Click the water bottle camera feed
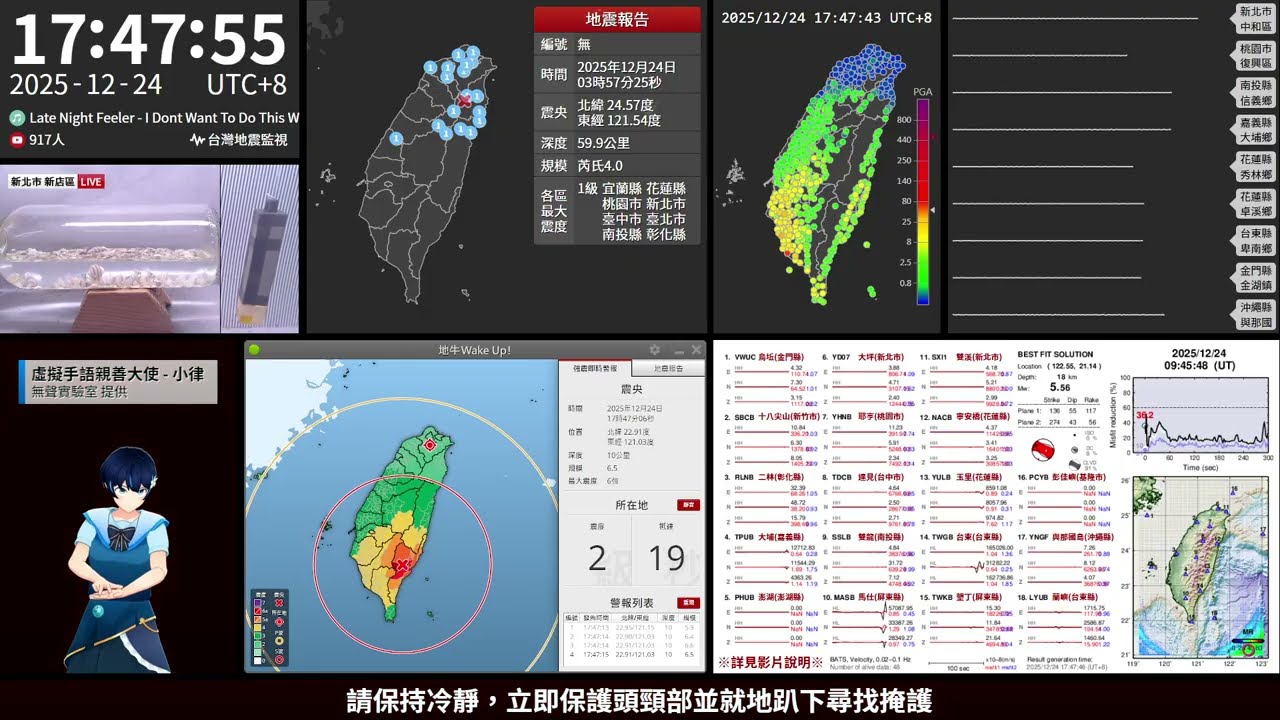The image size is (1280, 720). (x=110, y=249)
